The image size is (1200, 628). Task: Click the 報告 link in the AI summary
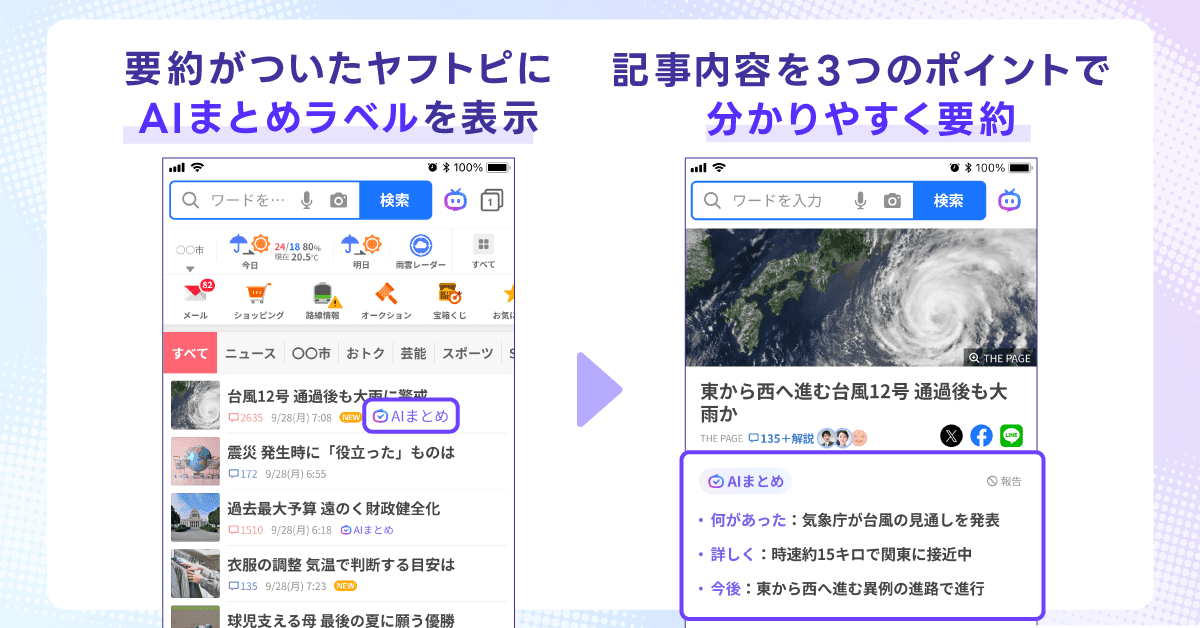[x=1004, y=481]
